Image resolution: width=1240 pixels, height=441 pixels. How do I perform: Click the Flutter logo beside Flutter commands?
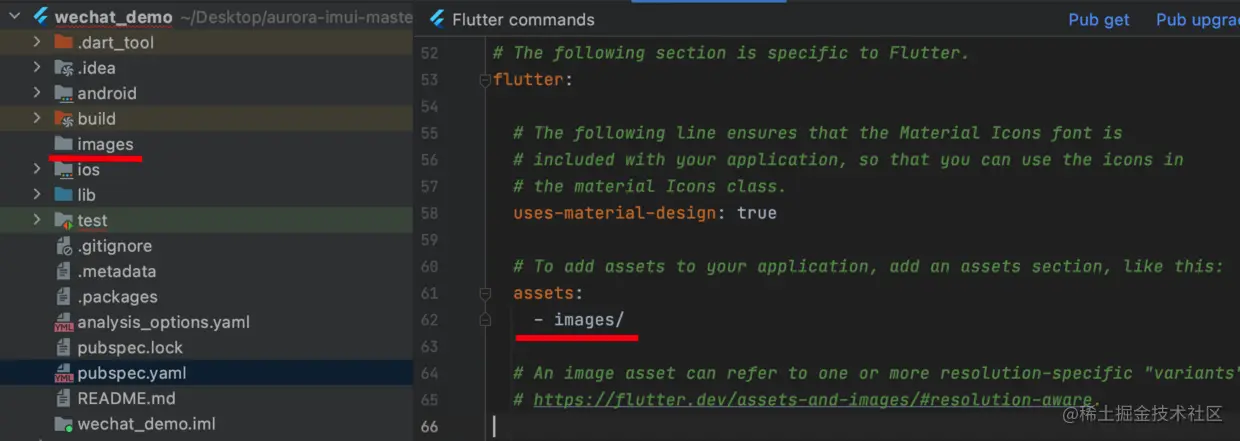point(436,19)
